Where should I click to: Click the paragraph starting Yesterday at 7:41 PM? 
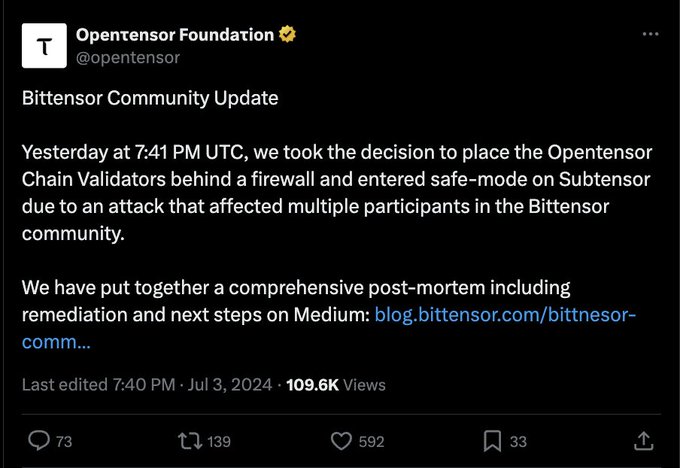[337, 193]
